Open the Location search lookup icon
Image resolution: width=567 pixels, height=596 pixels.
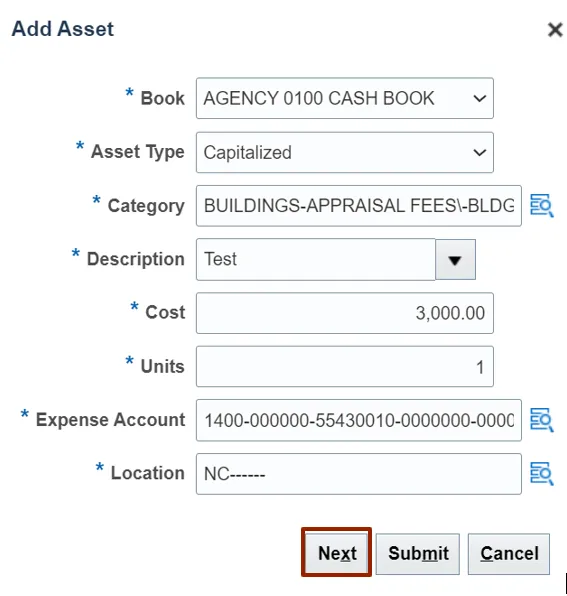[x=542, y=474]
